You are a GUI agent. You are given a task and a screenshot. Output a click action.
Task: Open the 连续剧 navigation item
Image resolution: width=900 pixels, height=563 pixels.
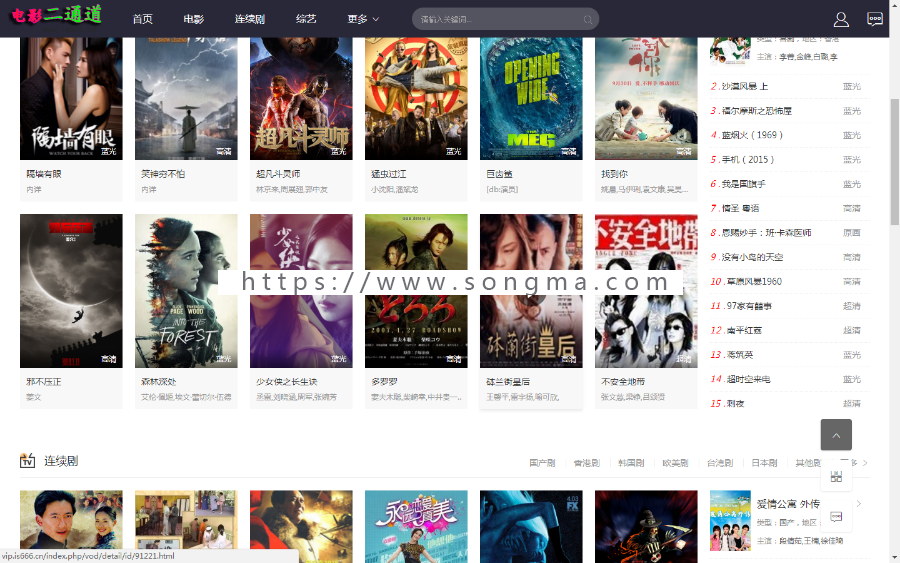pyautogui.click(x=250, y=19)
